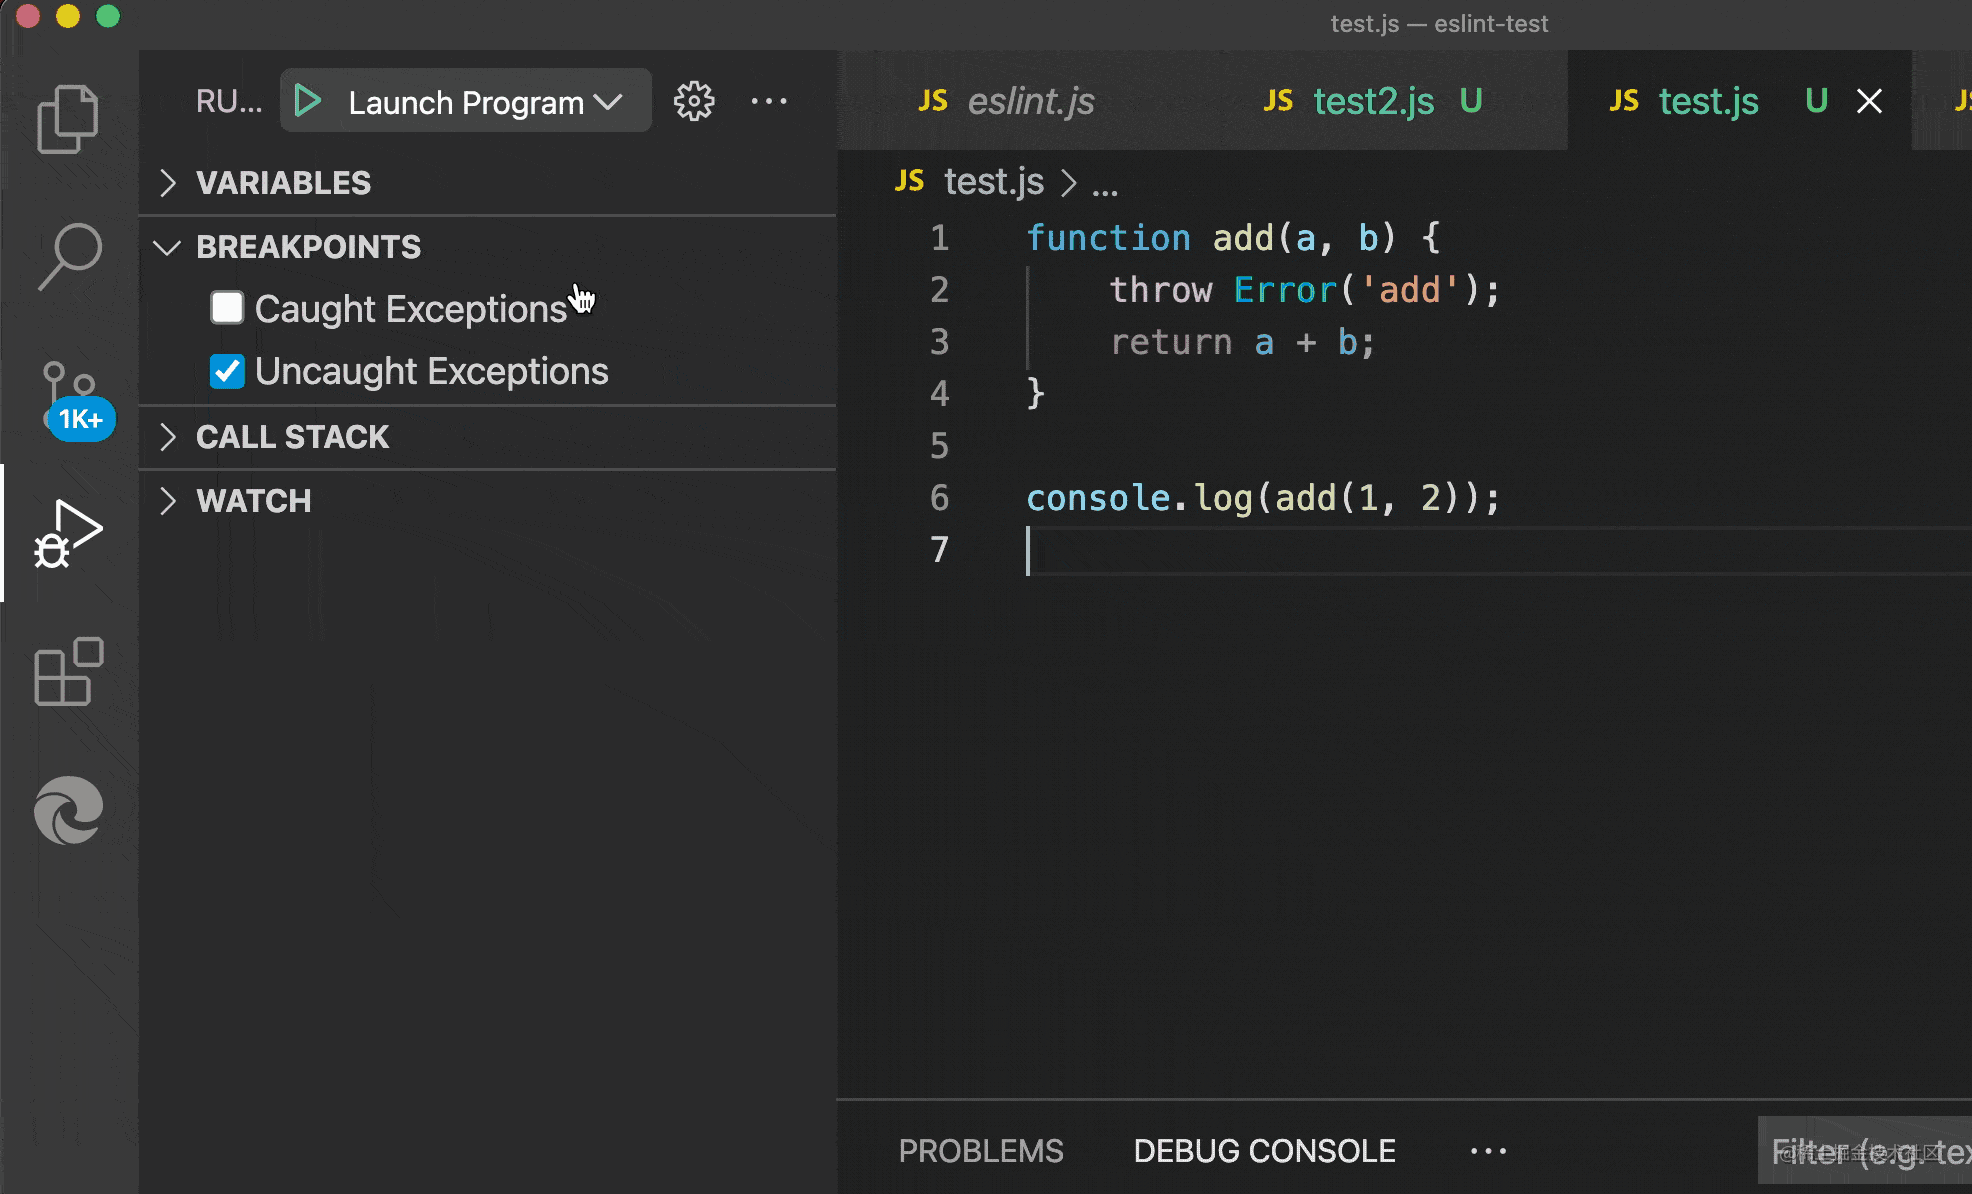Image resolution: width=1972 pixels, height=1194 pixels.
Task: Close the test.js editor tab
Action: click(x=1869, y=101)
